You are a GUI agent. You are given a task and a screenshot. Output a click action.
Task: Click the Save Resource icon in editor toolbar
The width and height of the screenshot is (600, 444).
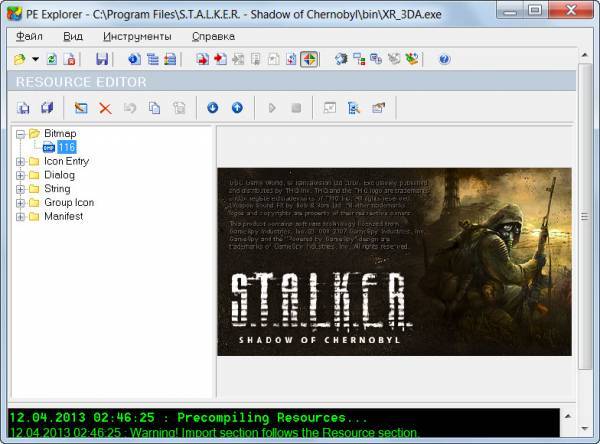coord(23,108)
